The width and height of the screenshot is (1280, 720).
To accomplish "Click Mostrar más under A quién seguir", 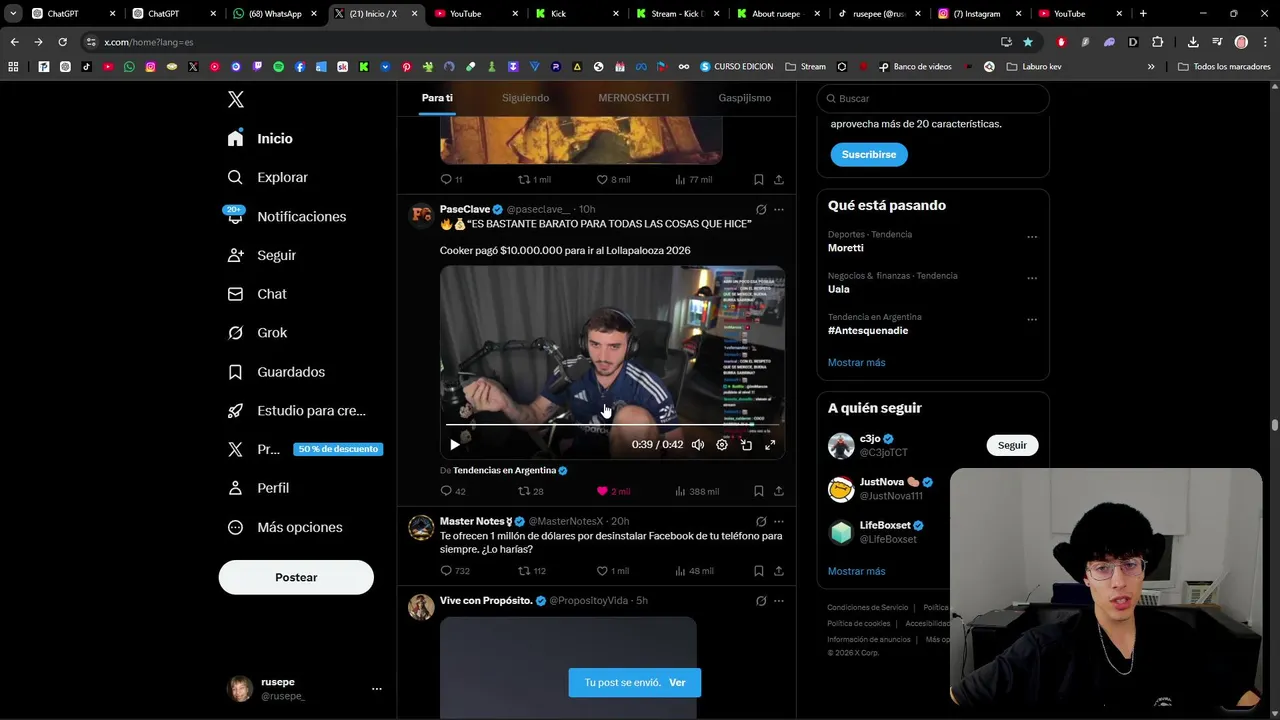I will point(856,571).
